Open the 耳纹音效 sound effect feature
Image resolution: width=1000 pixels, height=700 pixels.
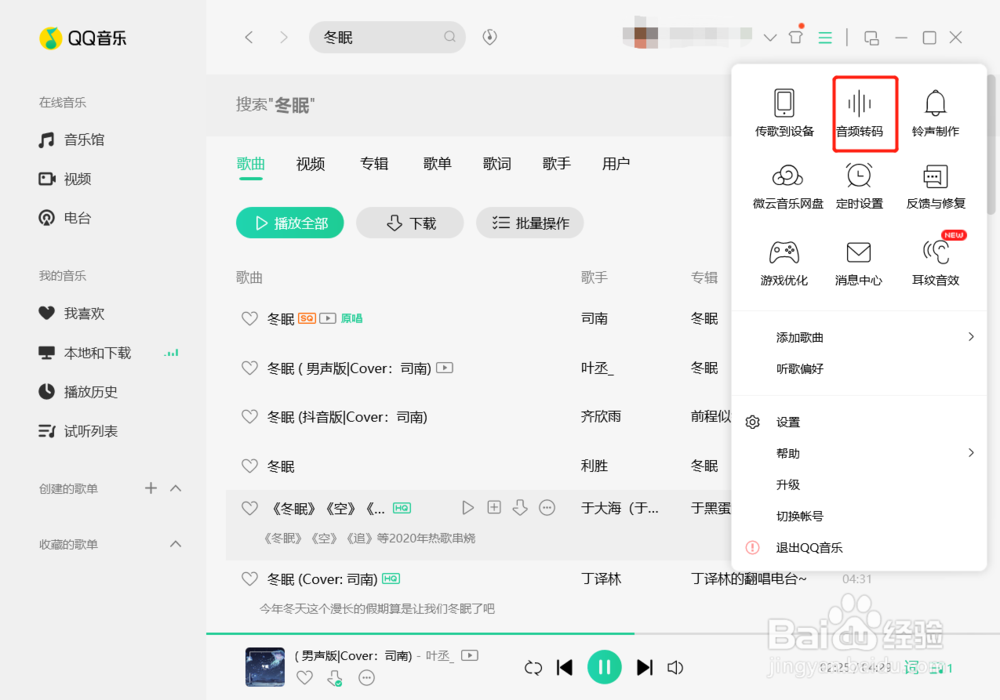(x=935, y=262)
